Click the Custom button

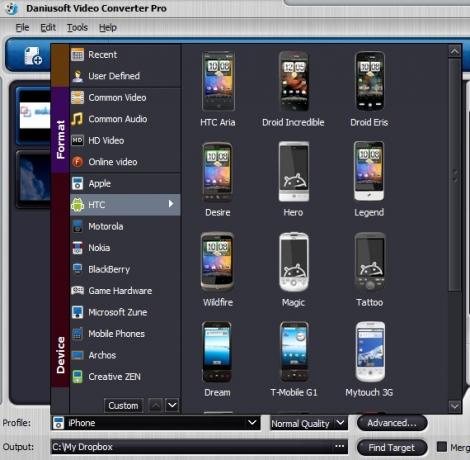(123, 406)
